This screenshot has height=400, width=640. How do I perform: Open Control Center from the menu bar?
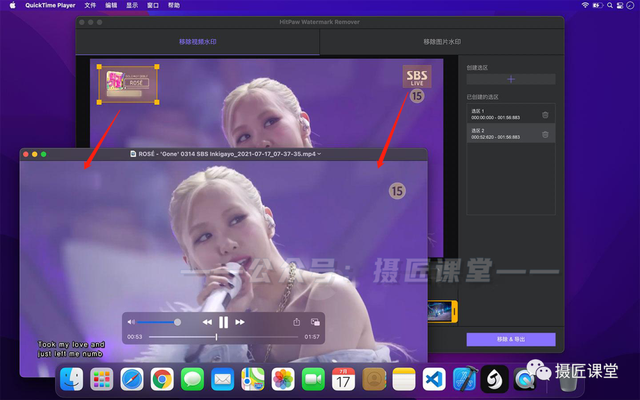(x=620, y=5)
